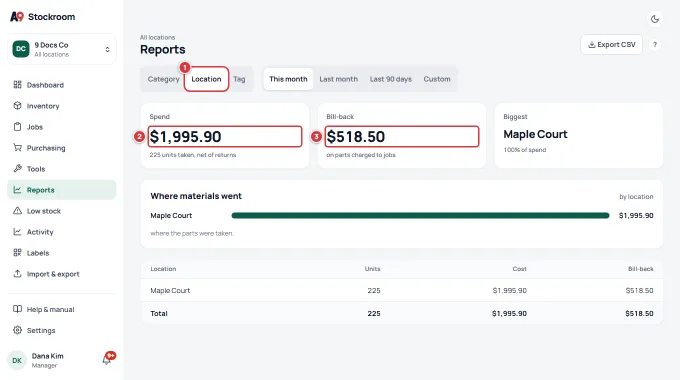Click the Import & export upload icon
Screen dimensions: 680x380
[17, 274]
